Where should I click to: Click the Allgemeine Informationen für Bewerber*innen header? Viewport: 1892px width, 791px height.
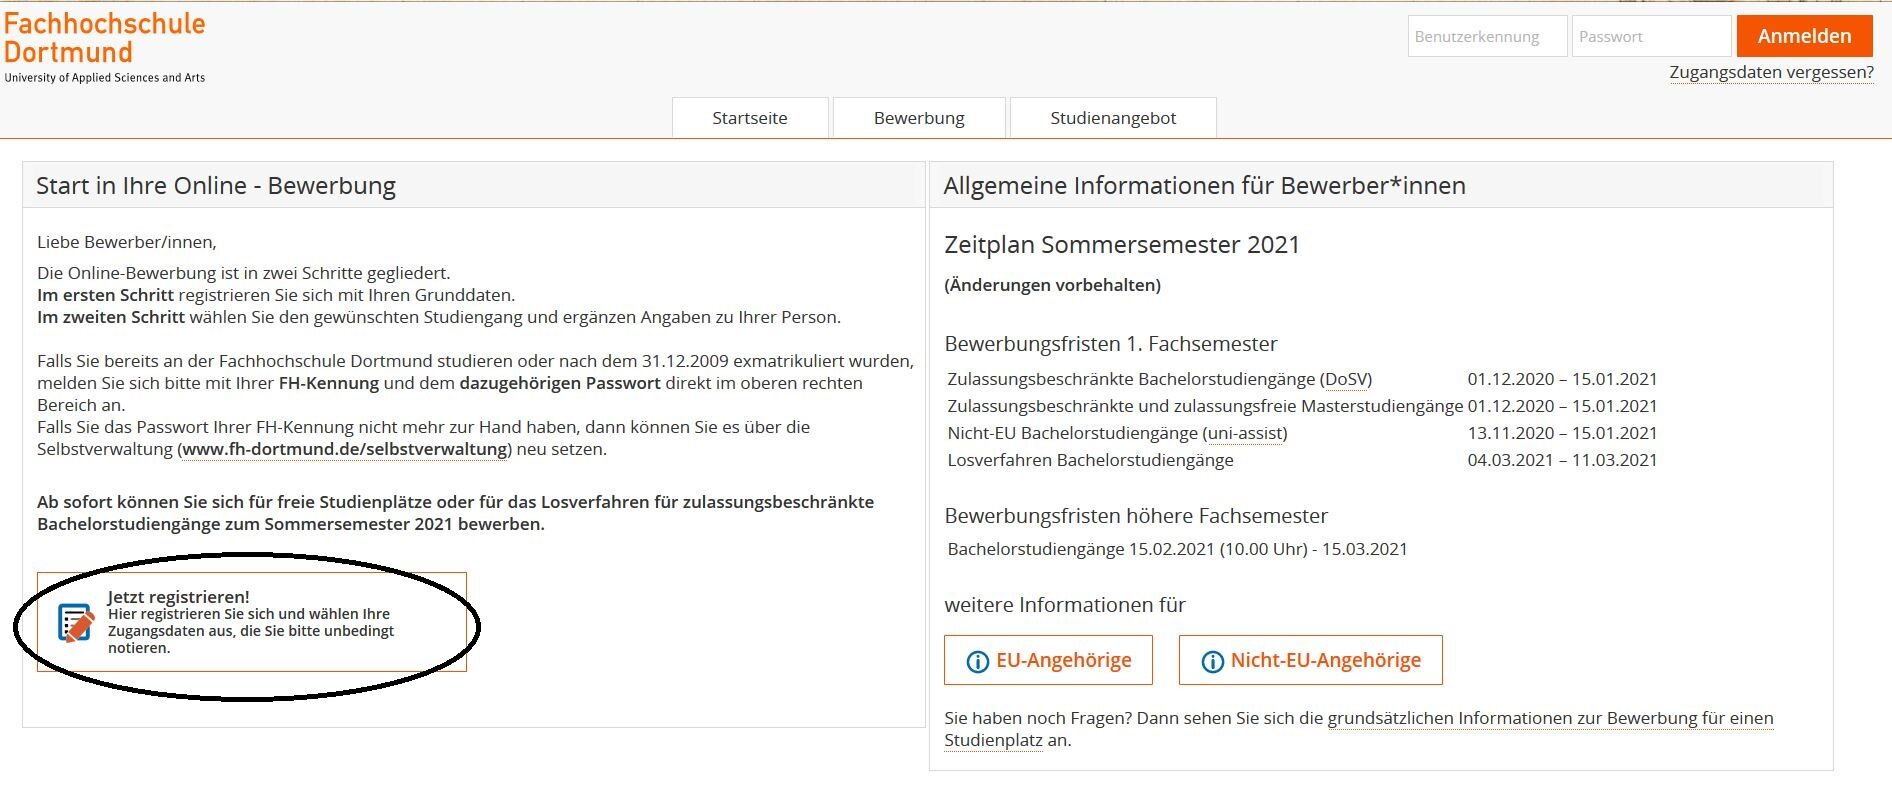(1204, 186)
